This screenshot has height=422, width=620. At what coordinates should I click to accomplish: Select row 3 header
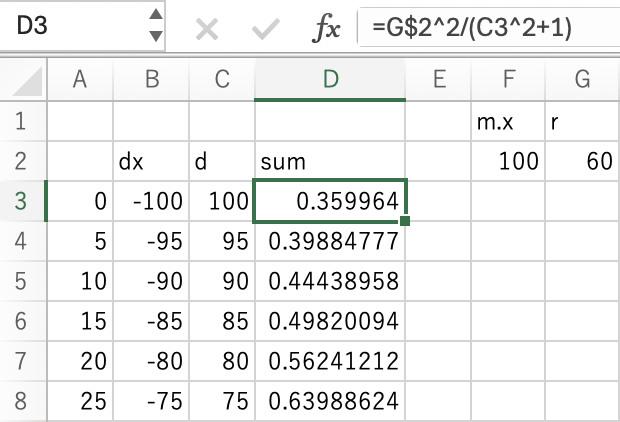(23, 201)
